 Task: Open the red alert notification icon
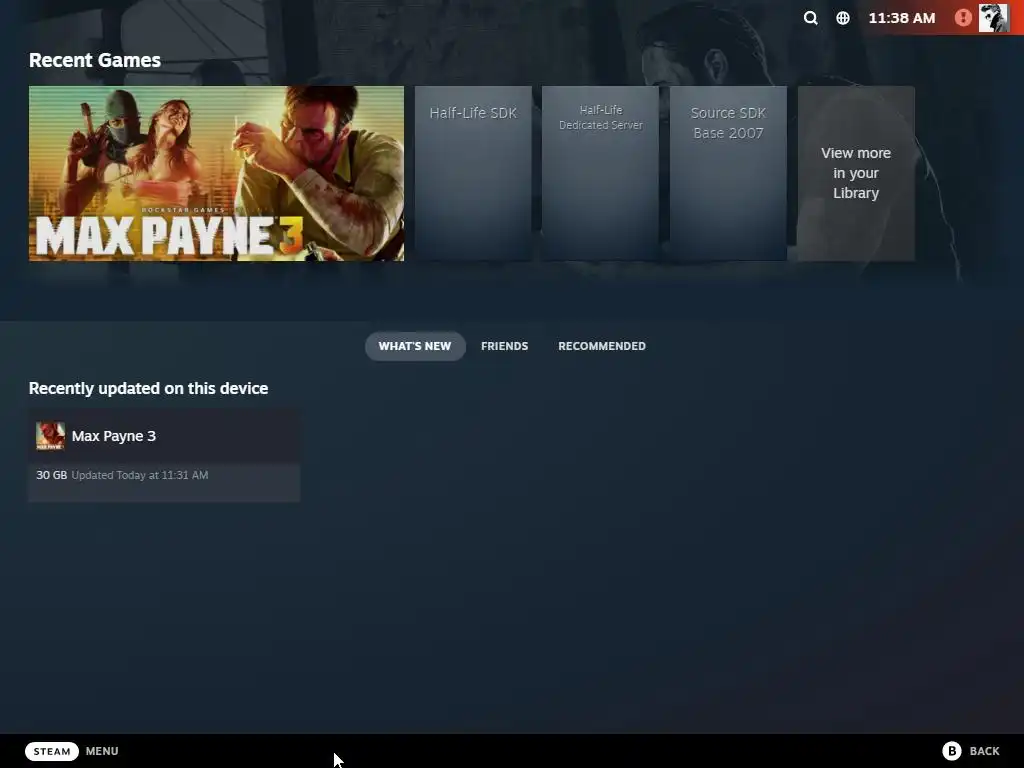[x=963, y=18]
